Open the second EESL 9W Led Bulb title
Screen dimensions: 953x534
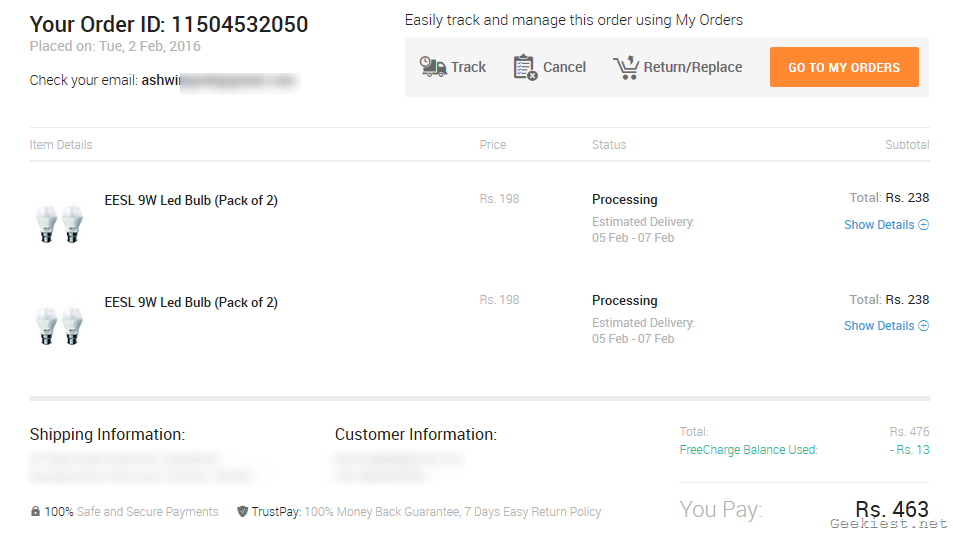point(191,302)
